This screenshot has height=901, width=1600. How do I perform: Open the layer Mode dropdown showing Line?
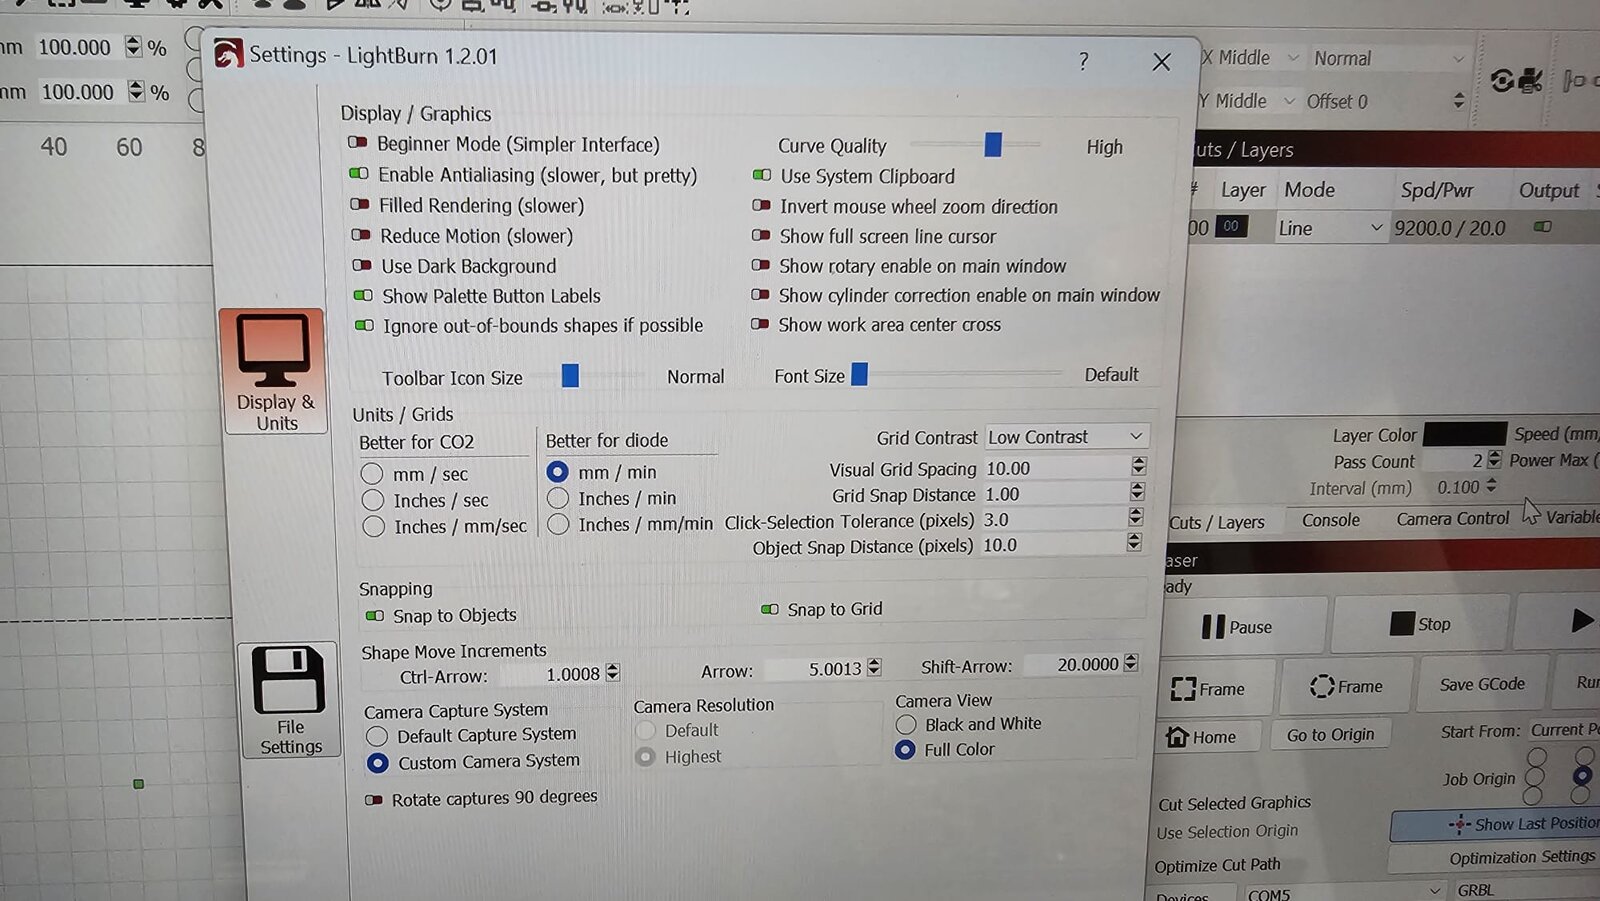pyautogui.click(x=1331, y=228)
